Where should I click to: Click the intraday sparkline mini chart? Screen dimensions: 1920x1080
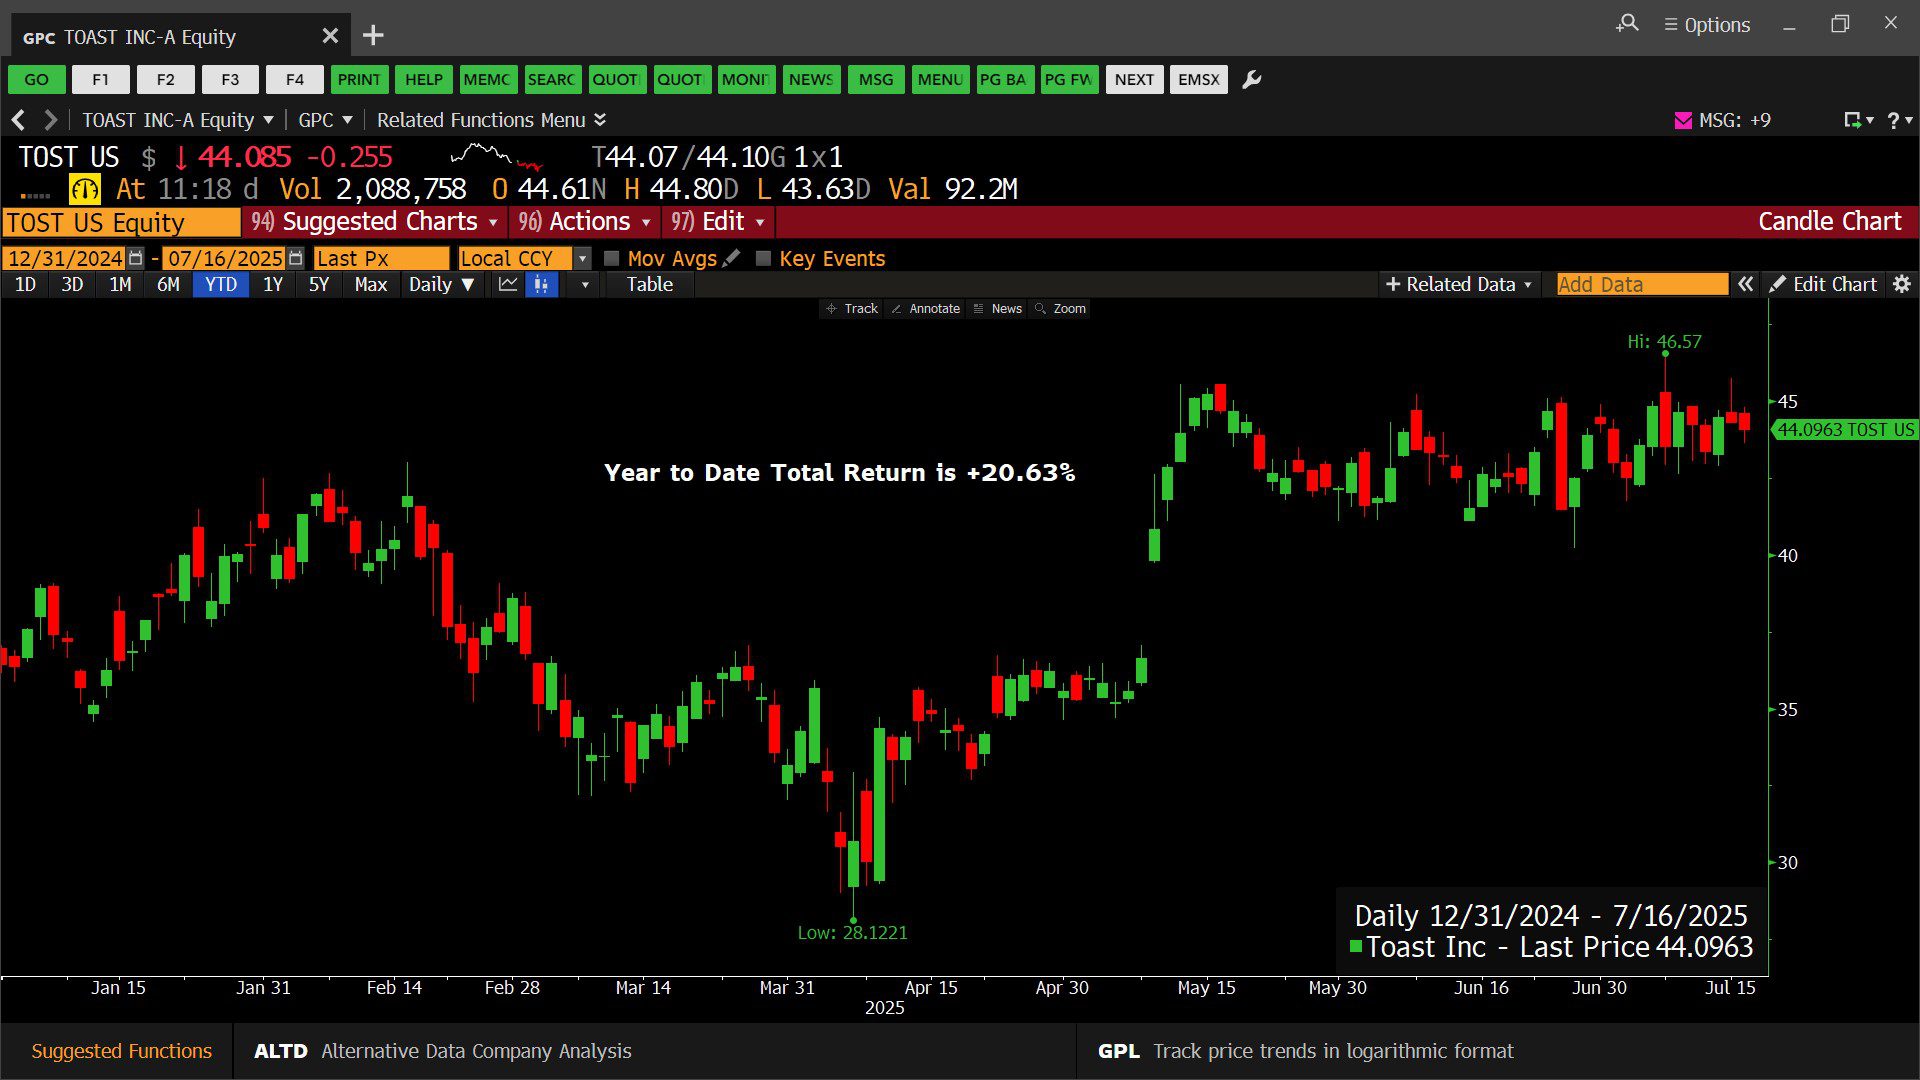[x=496, y=157]
